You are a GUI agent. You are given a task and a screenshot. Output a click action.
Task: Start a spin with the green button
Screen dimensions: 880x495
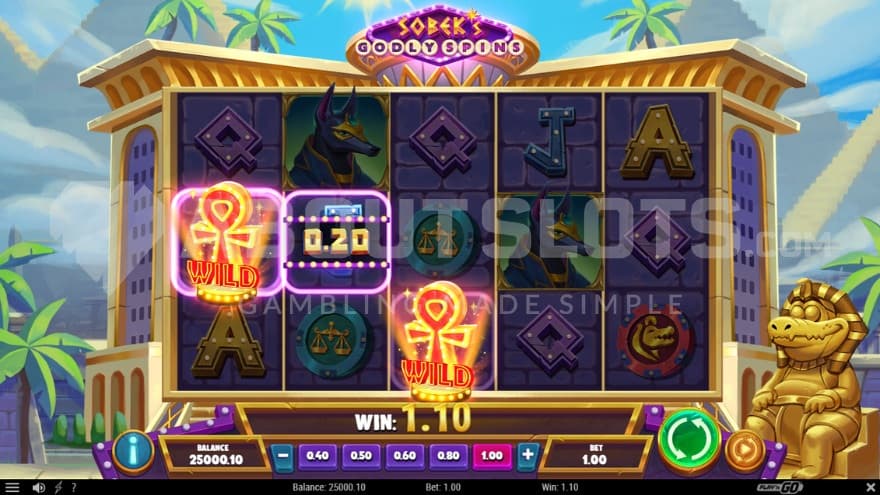coord(689,439)
